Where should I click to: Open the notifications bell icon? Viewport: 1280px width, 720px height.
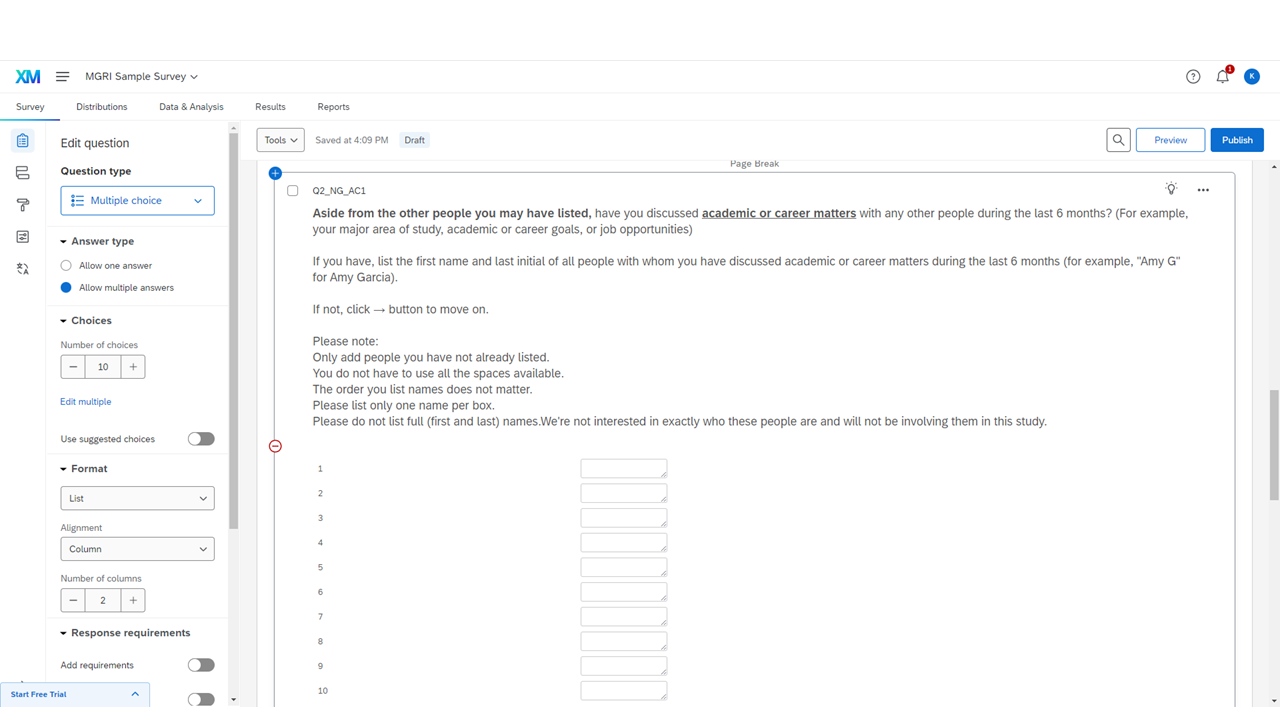pyautogui.click(x=1222, y=77)
